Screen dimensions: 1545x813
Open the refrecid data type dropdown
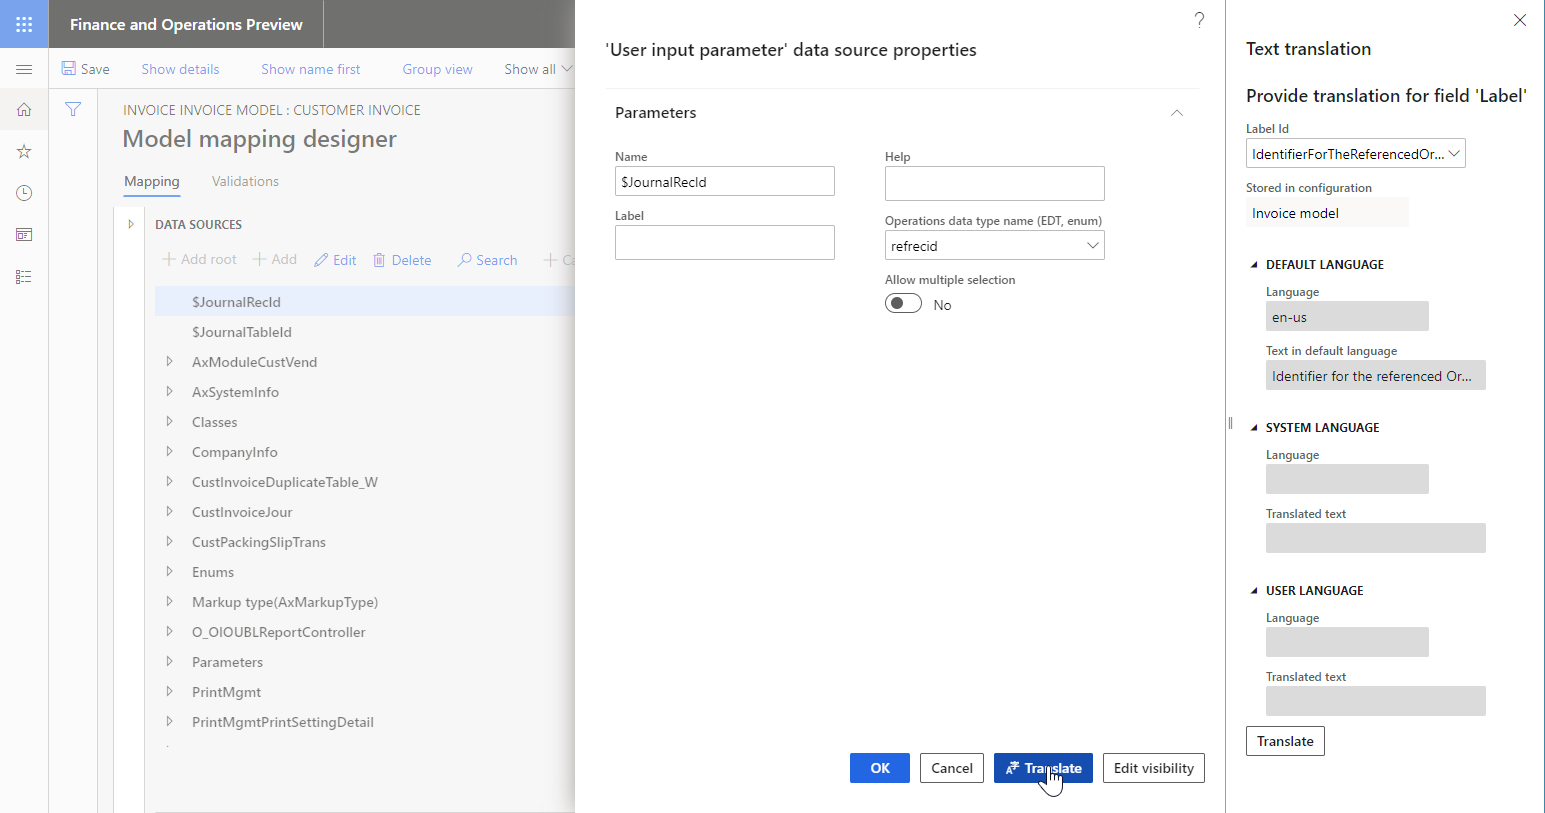point(1093,245)
